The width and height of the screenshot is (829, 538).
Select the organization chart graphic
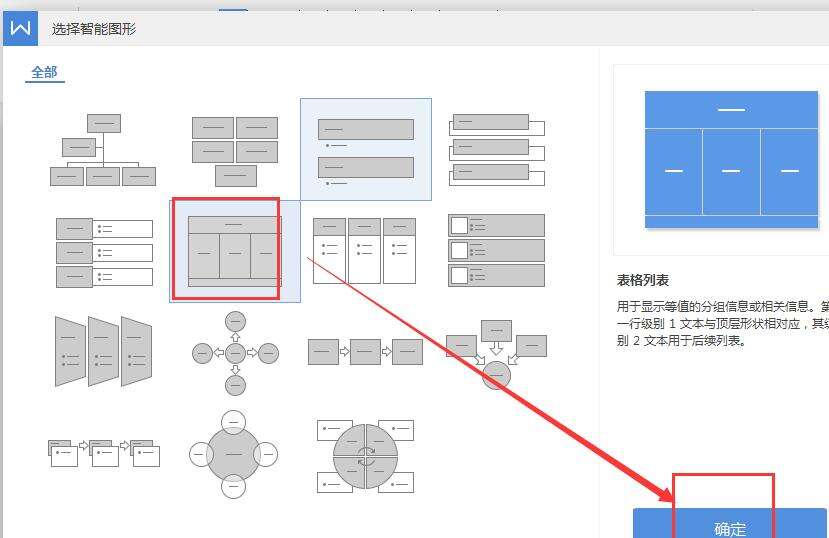(103, 150)
